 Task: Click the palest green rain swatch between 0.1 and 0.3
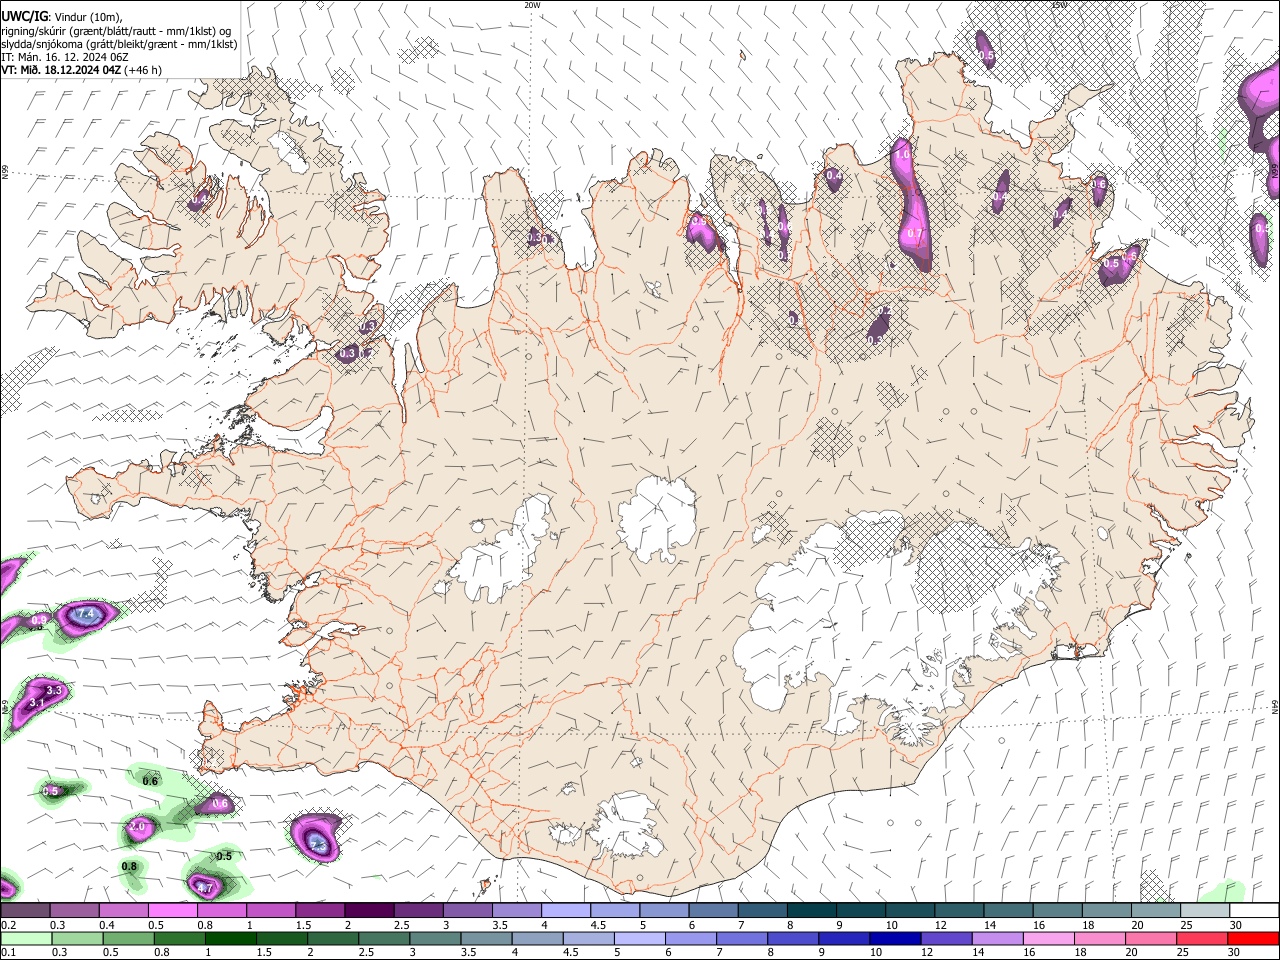[25, 938]
